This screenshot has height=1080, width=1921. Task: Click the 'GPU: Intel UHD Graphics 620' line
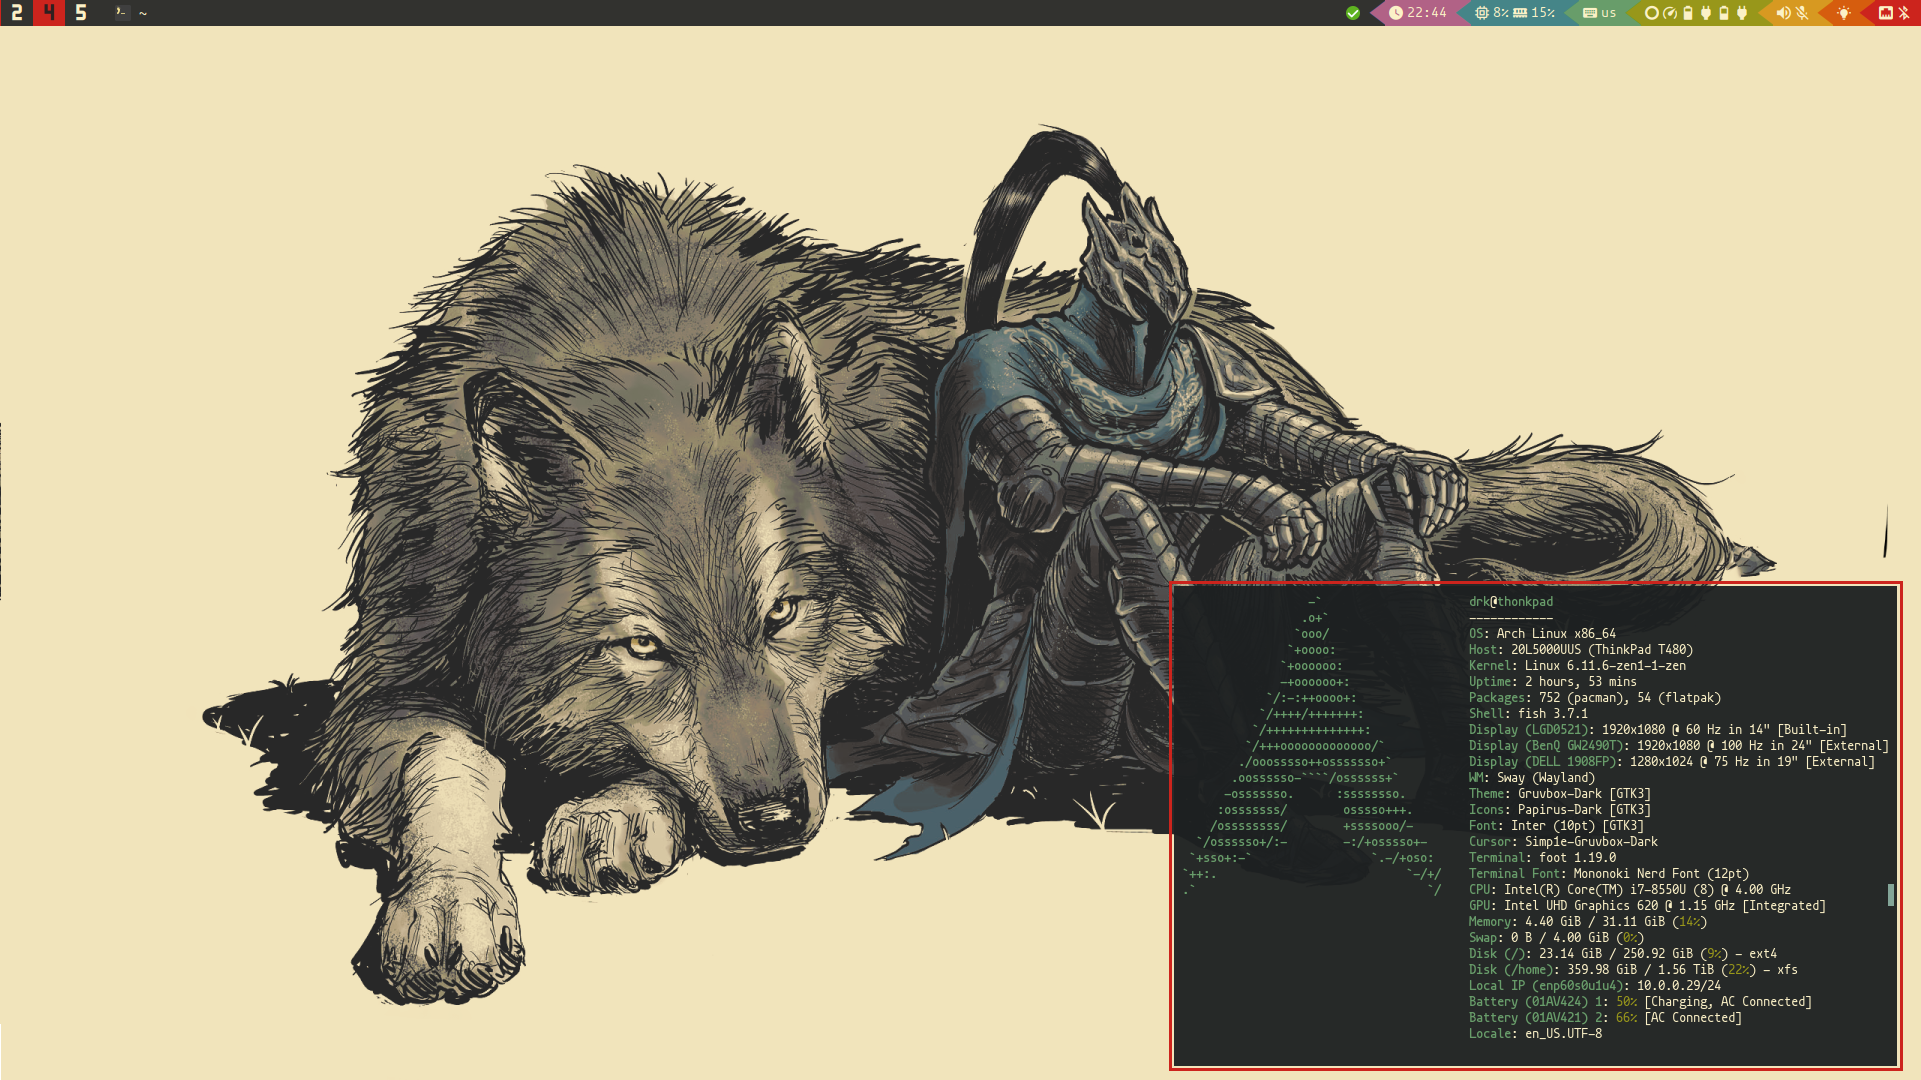pos(1647,906)
